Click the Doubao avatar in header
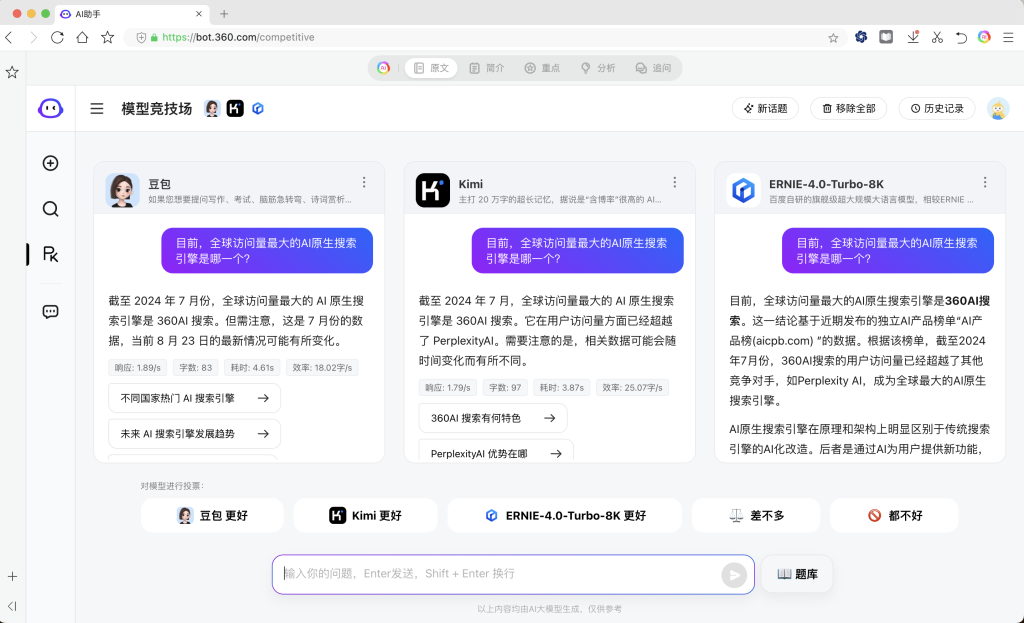 pos(212,108)
